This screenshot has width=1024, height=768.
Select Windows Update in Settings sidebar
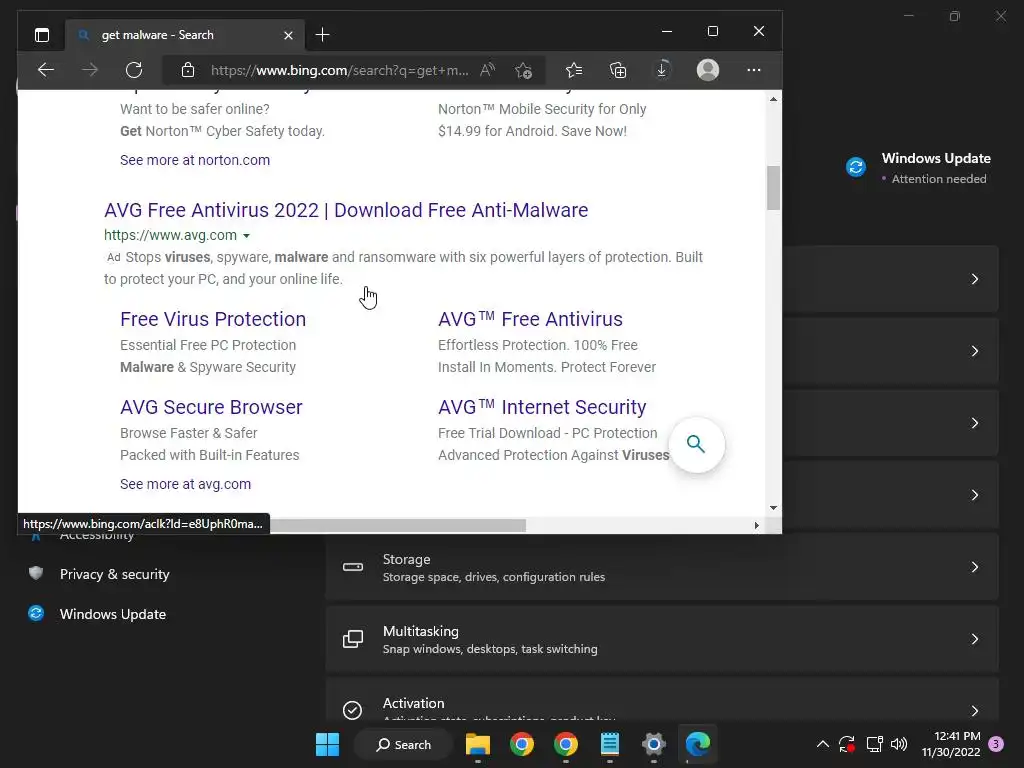(112, 615)
